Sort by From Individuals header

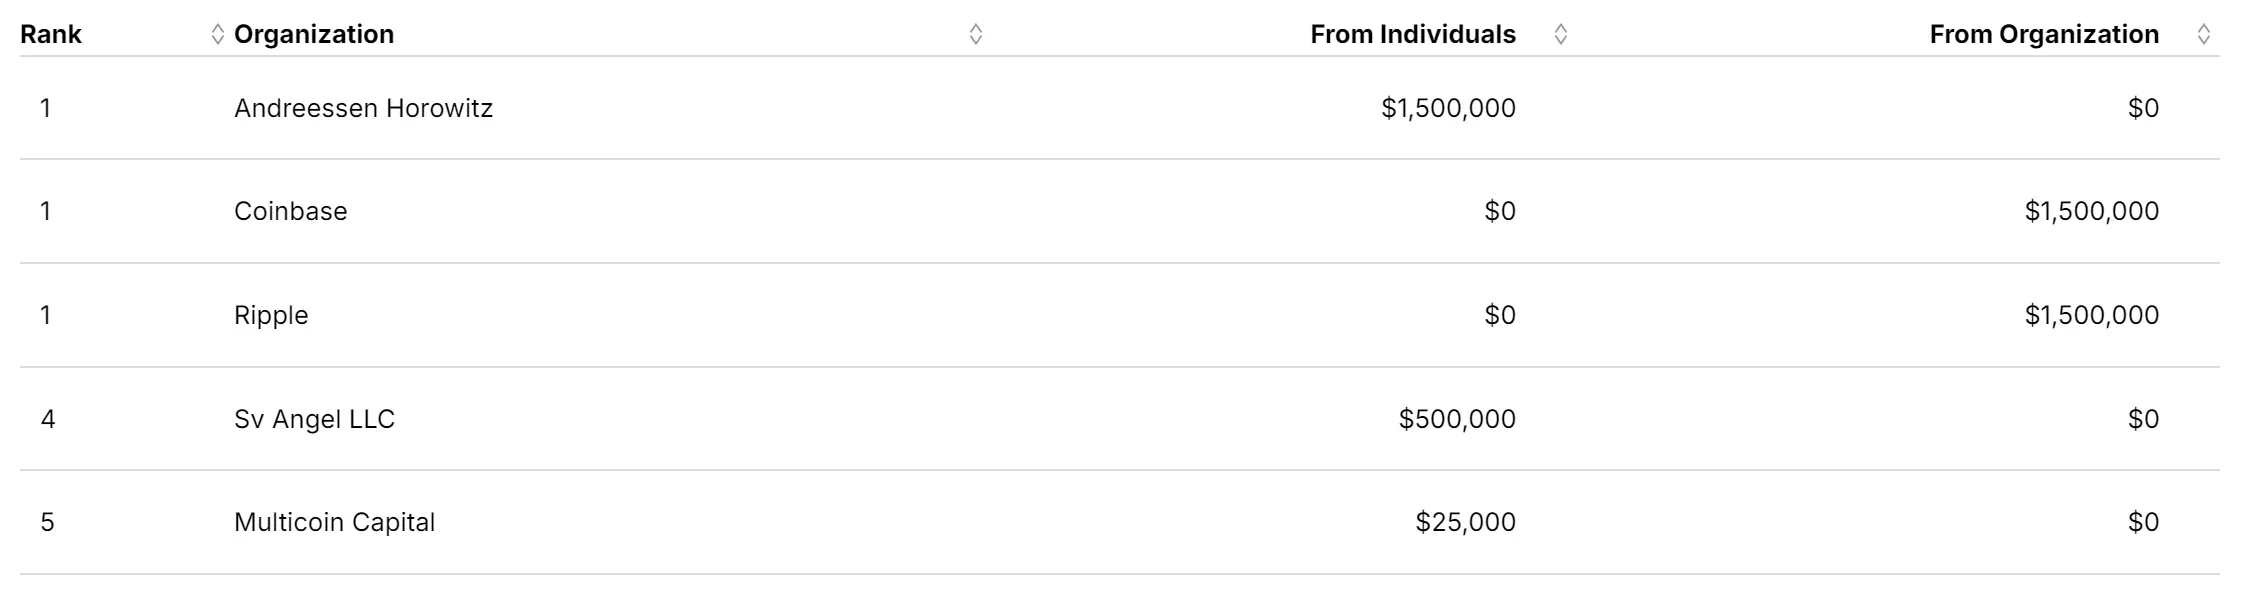[1412, 35]
